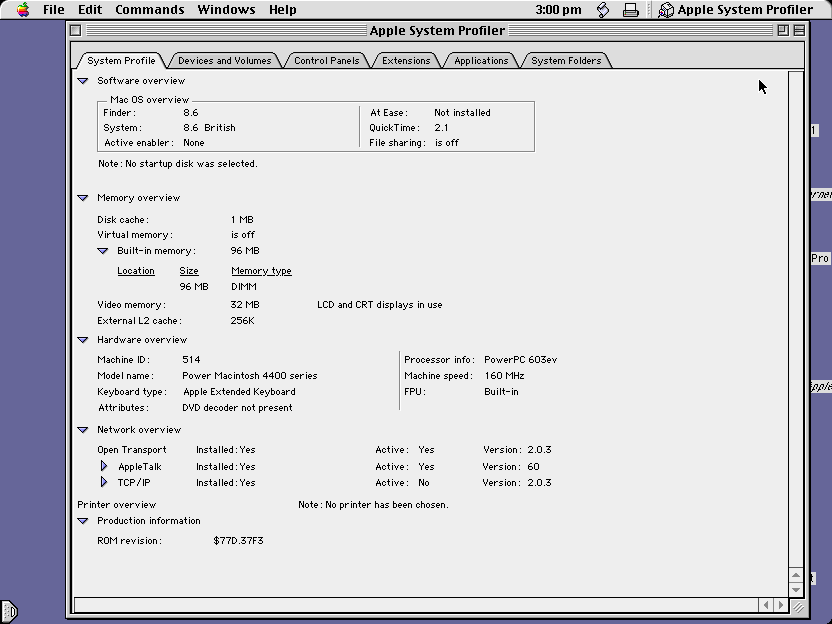Click the 3:00 pm menu bar clock

558,10
